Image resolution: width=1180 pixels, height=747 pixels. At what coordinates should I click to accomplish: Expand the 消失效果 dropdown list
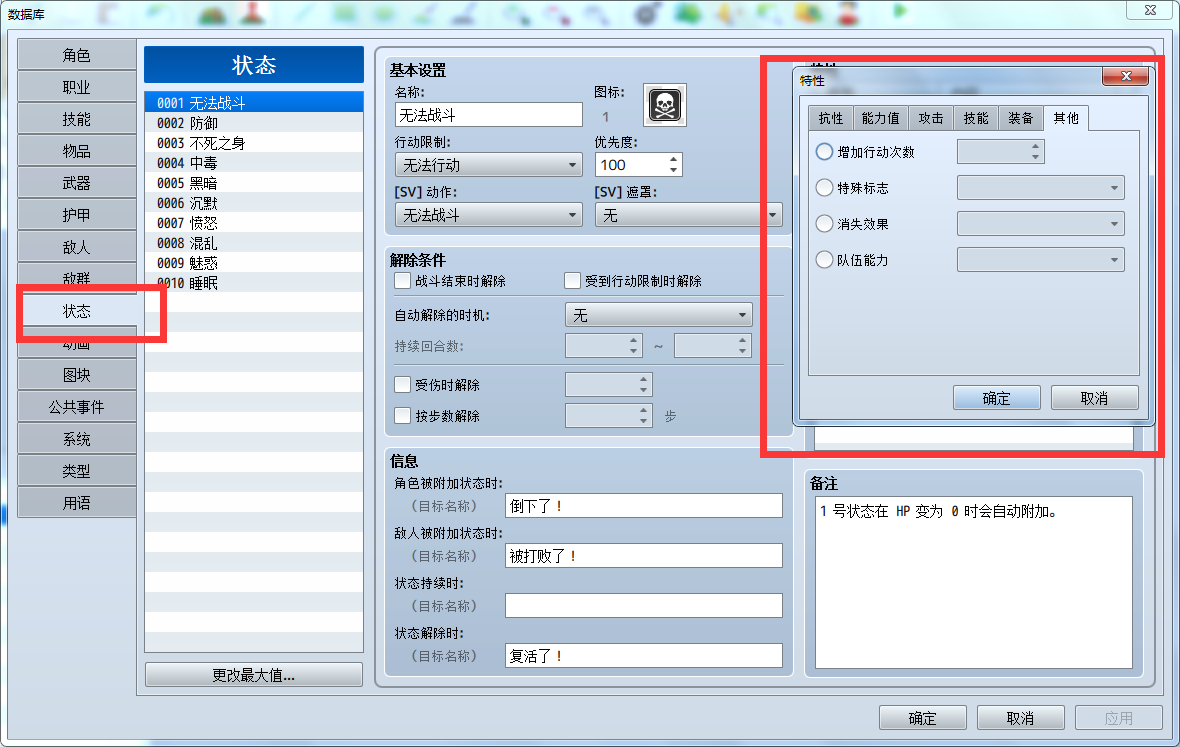click(x=1041, y=224)
